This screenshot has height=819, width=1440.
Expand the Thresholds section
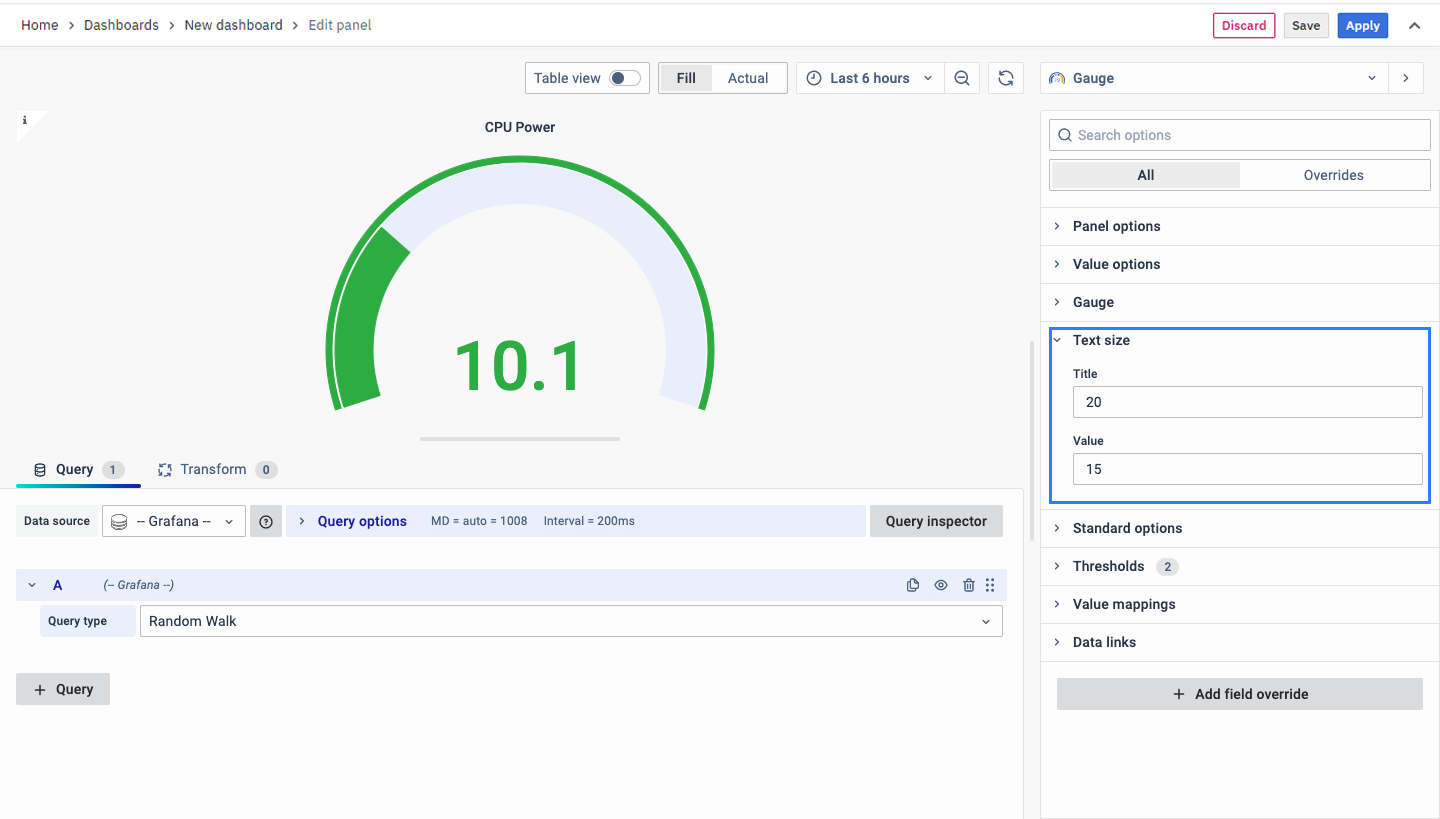tap(1108, 566)
